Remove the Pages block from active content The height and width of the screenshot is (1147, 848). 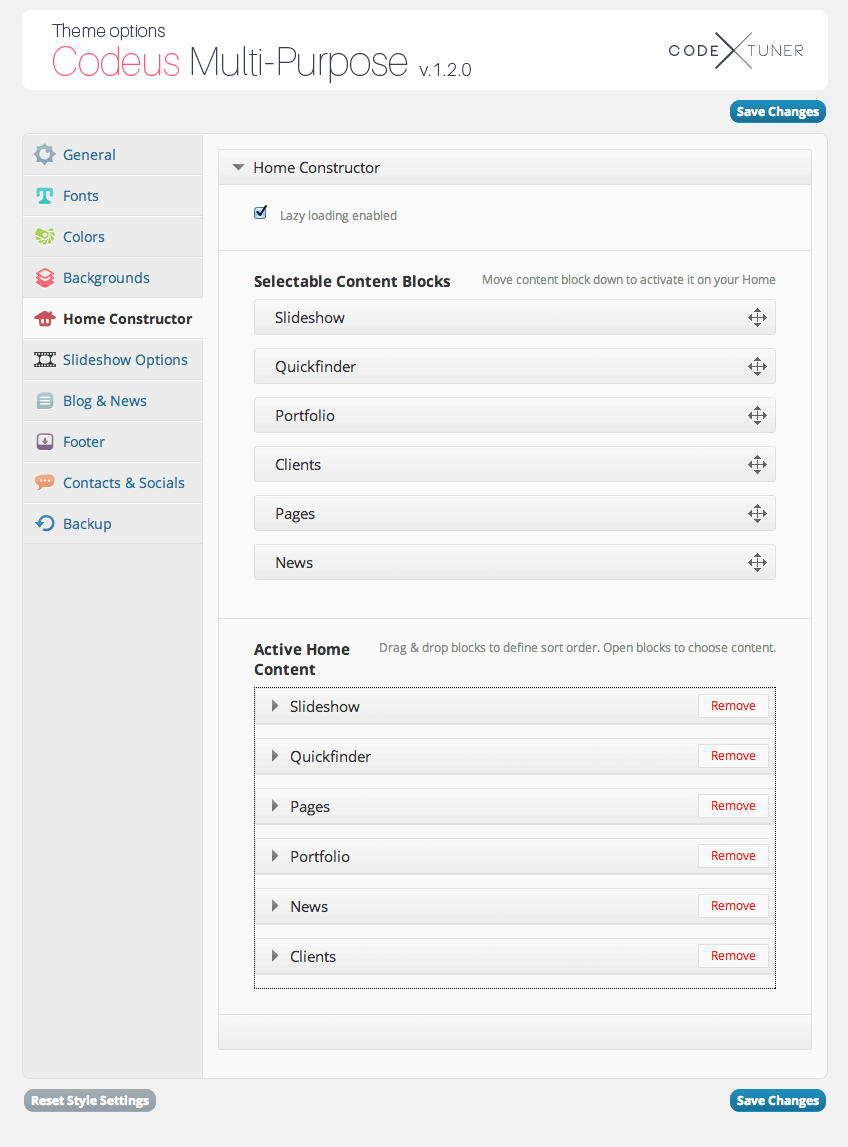coord(733,805)
